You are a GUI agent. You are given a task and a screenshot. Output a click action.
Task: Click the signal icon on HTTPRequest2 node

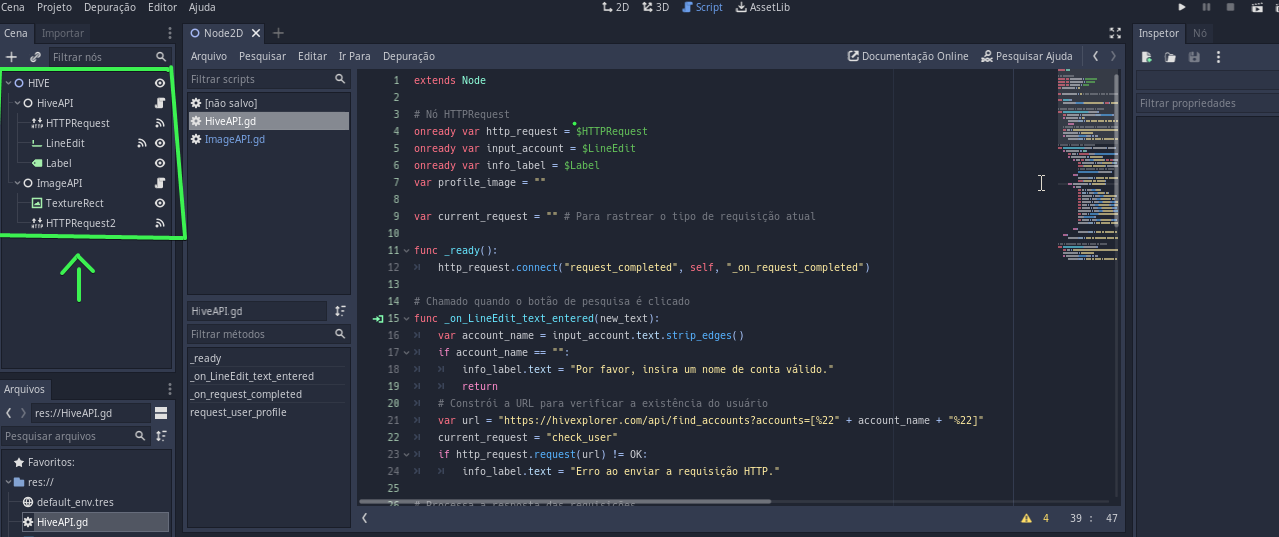point(159,223)
